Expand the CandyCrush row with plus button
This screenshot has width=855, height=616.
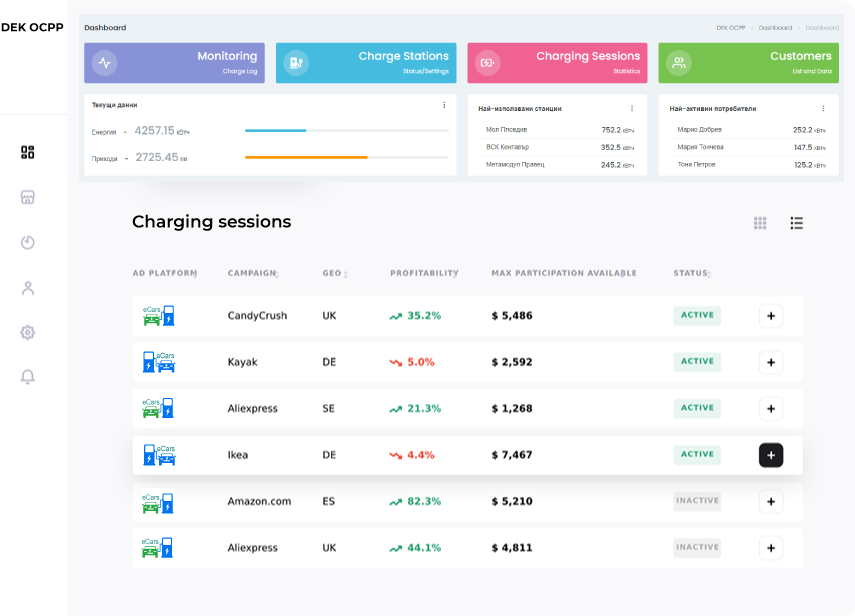pos(770,316)
